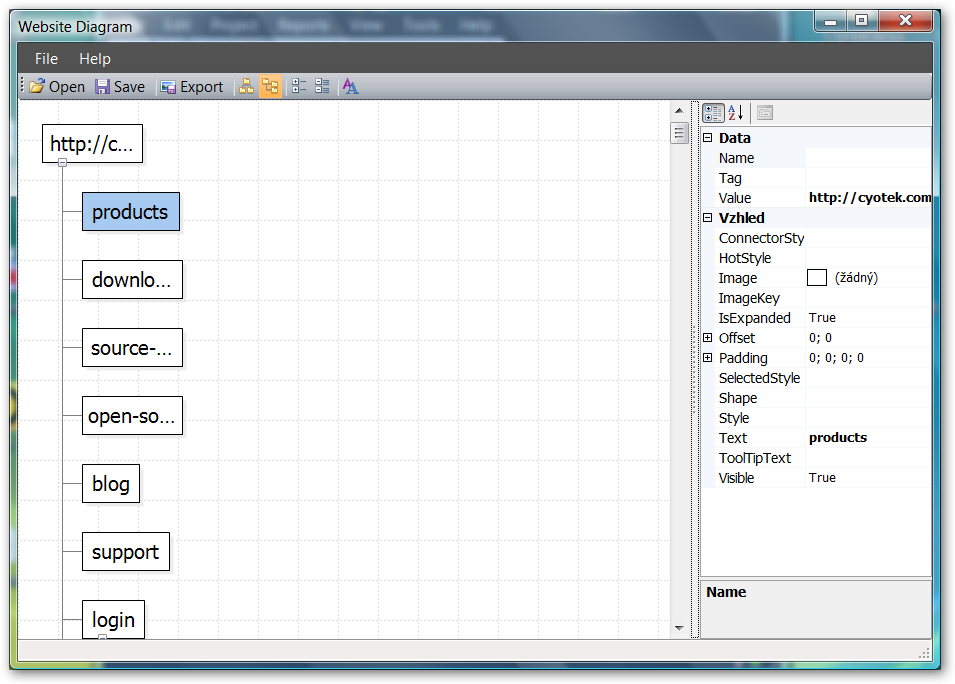Select the open-so... node
Screen dimensions: 955x684
[x=132, y=415]
